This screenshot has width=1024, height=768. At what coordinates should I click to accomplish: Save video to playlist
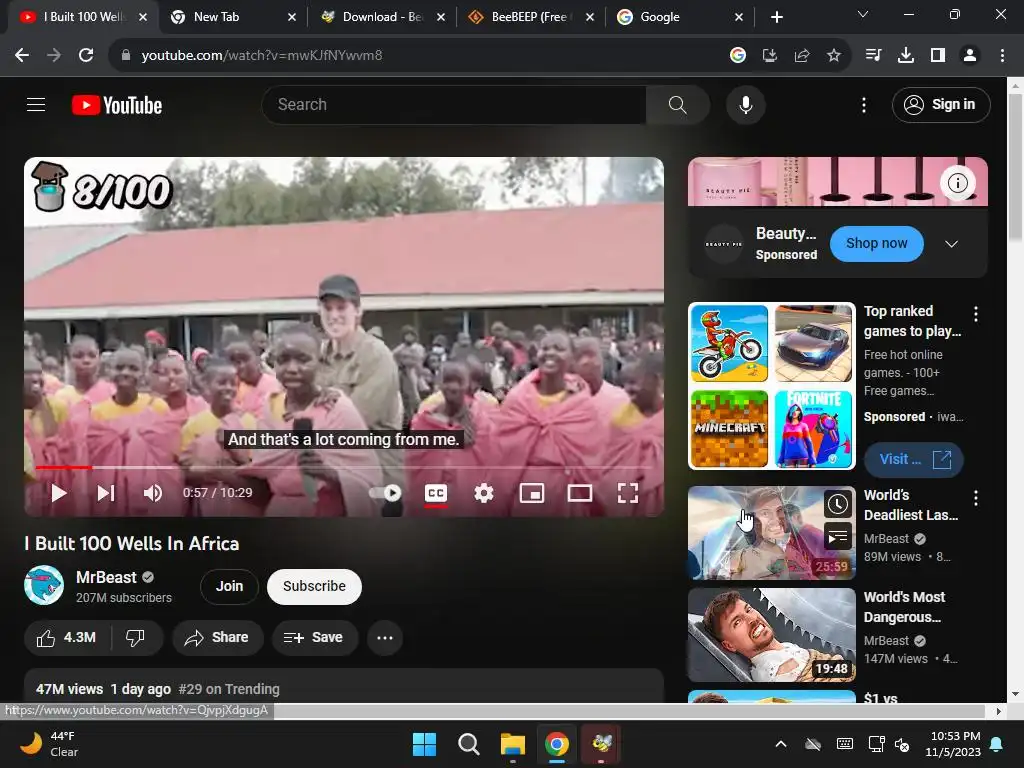click(315, 637)
